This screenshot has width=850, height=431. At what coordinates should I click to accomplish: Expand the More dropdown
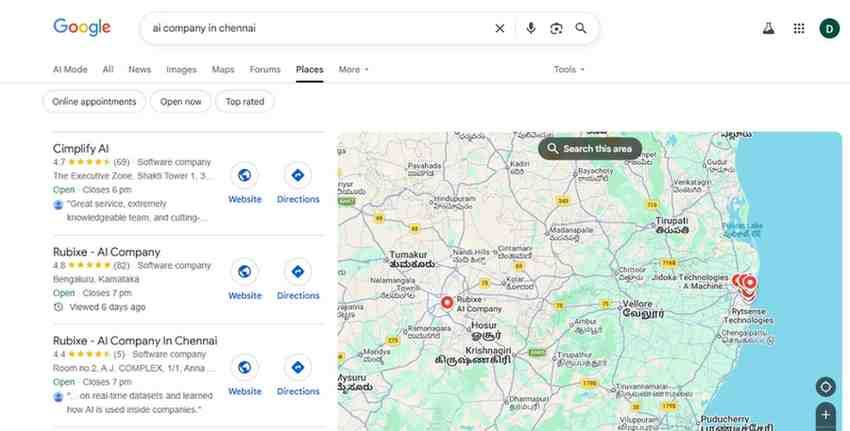[353, 69]
